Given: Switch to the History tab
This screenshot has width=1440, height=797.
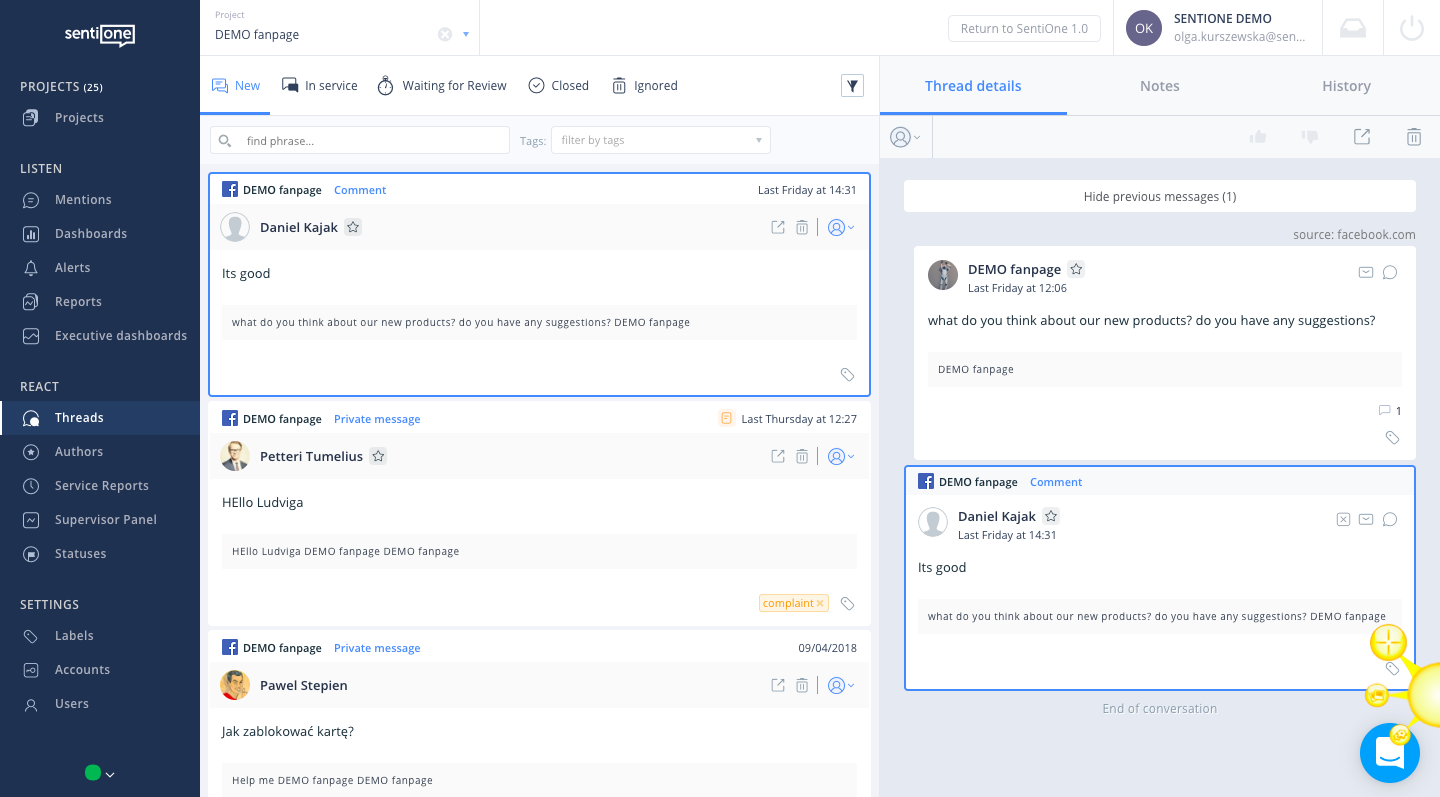Looking at the screenshot, I should click(x=1346, y=86).
